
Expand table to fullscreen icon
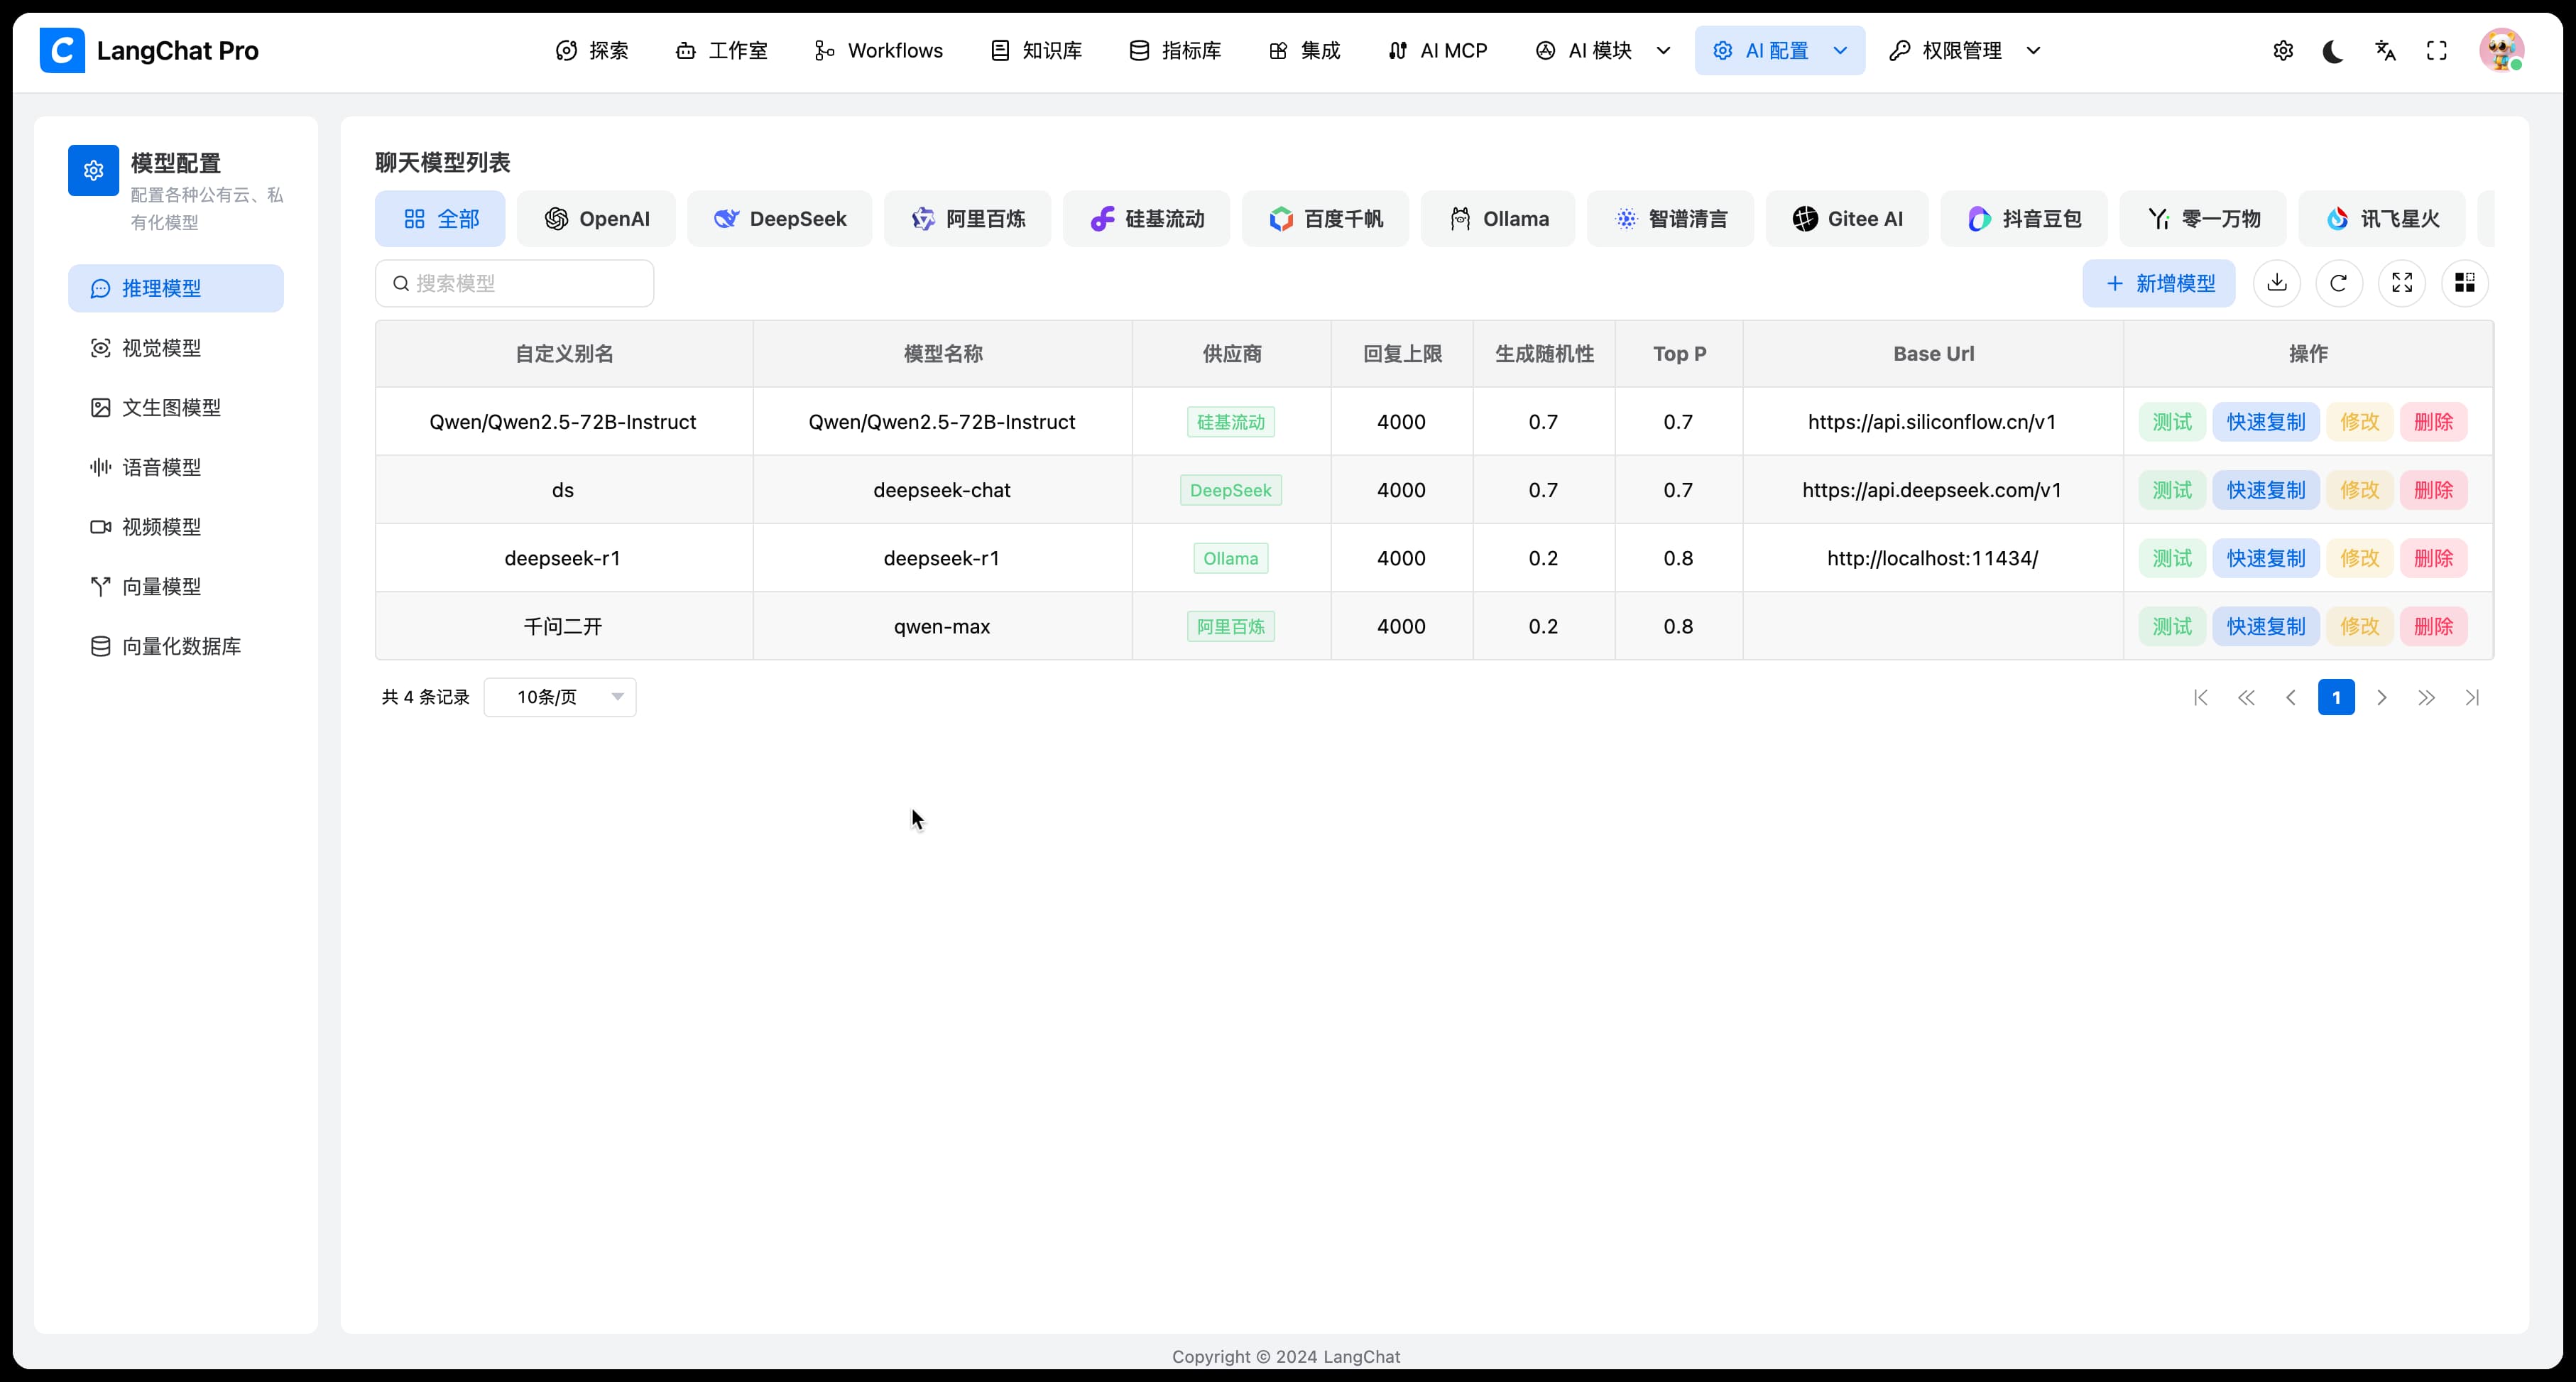pyautogui.click(x=2402, y=283)
